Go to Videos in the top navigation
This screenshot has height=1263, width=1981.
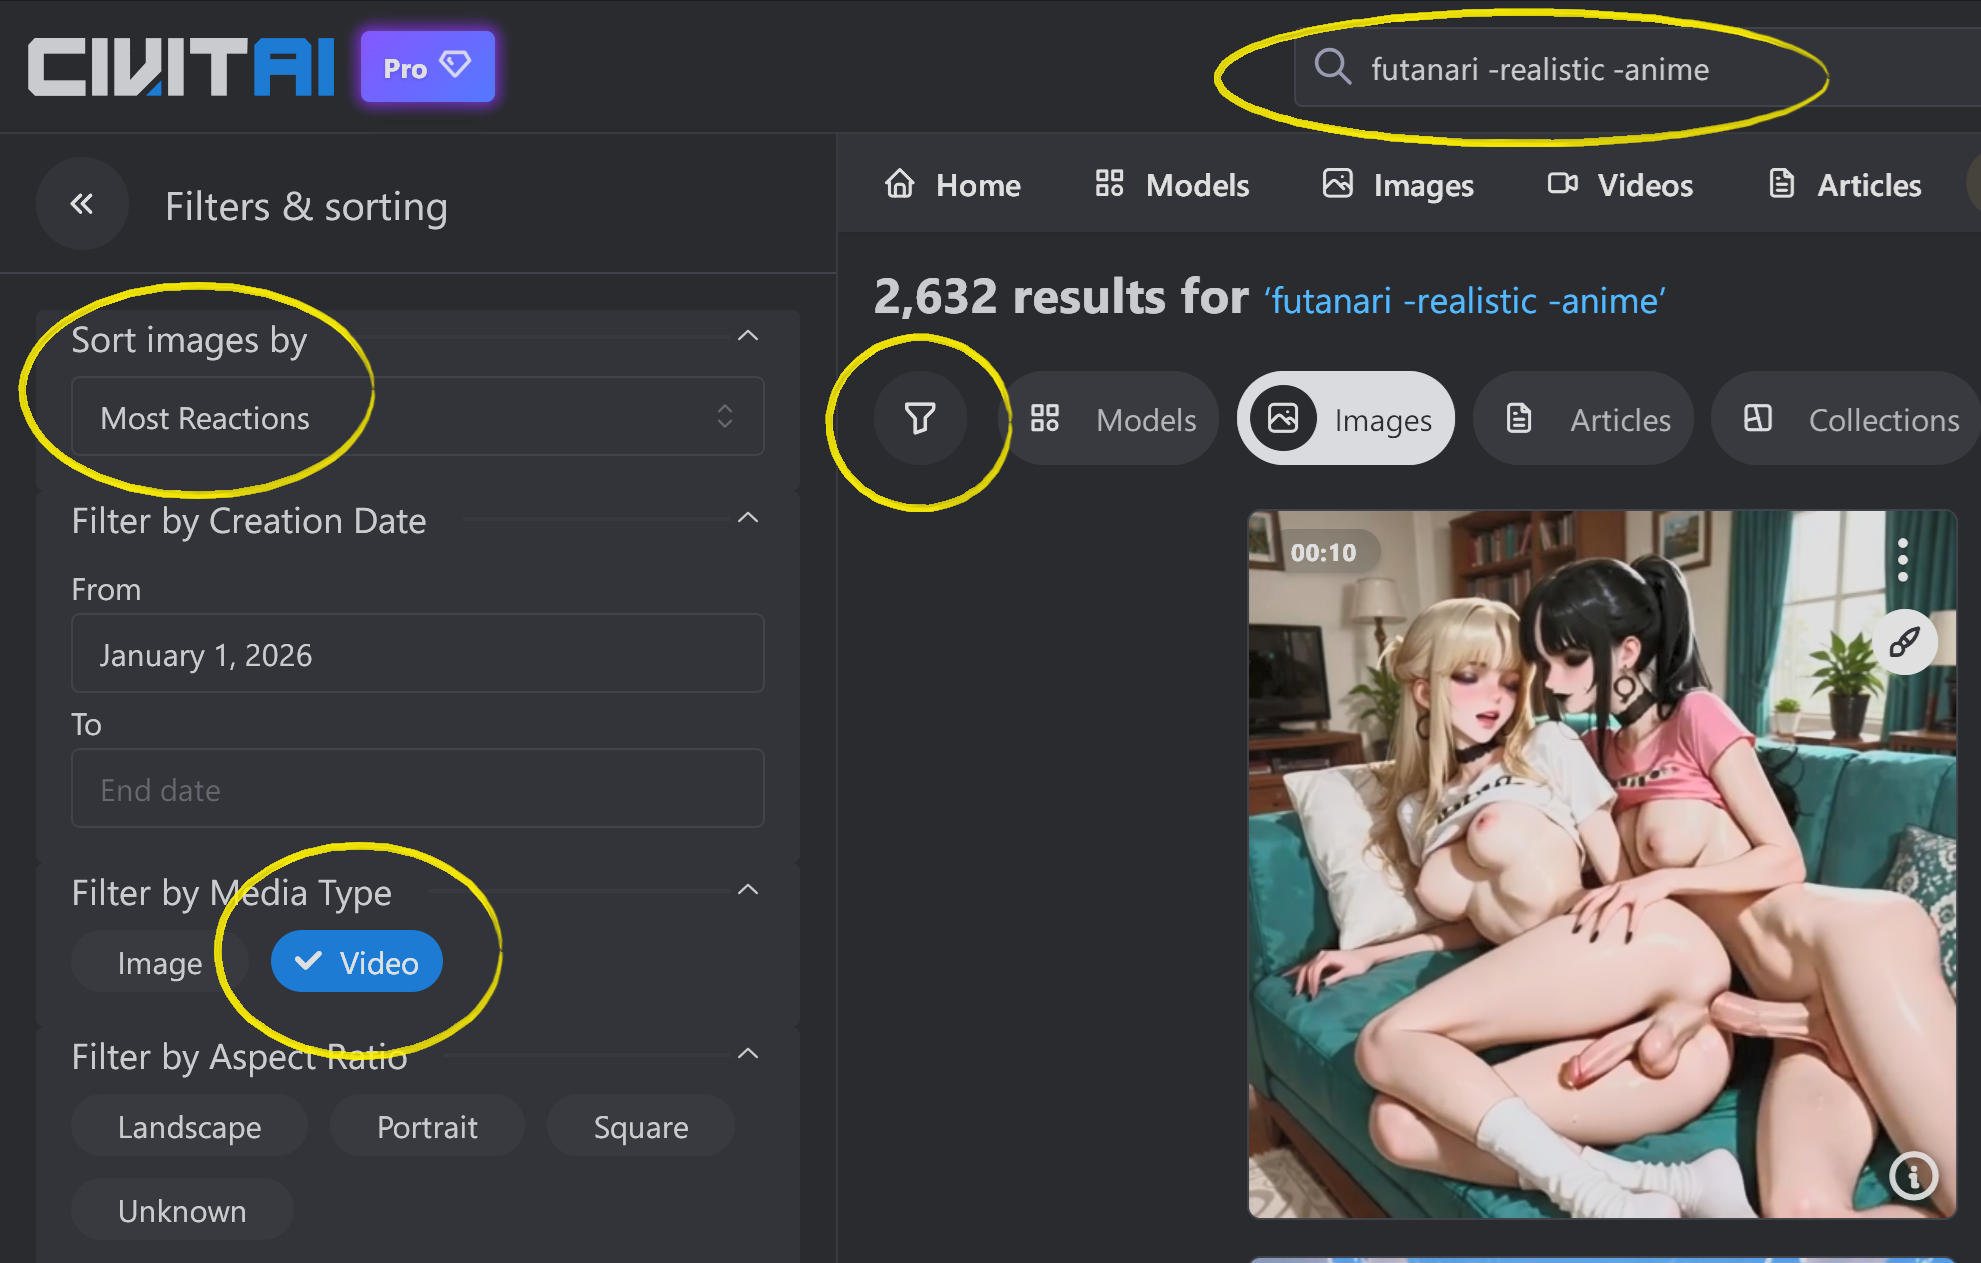click(1621, 185)
